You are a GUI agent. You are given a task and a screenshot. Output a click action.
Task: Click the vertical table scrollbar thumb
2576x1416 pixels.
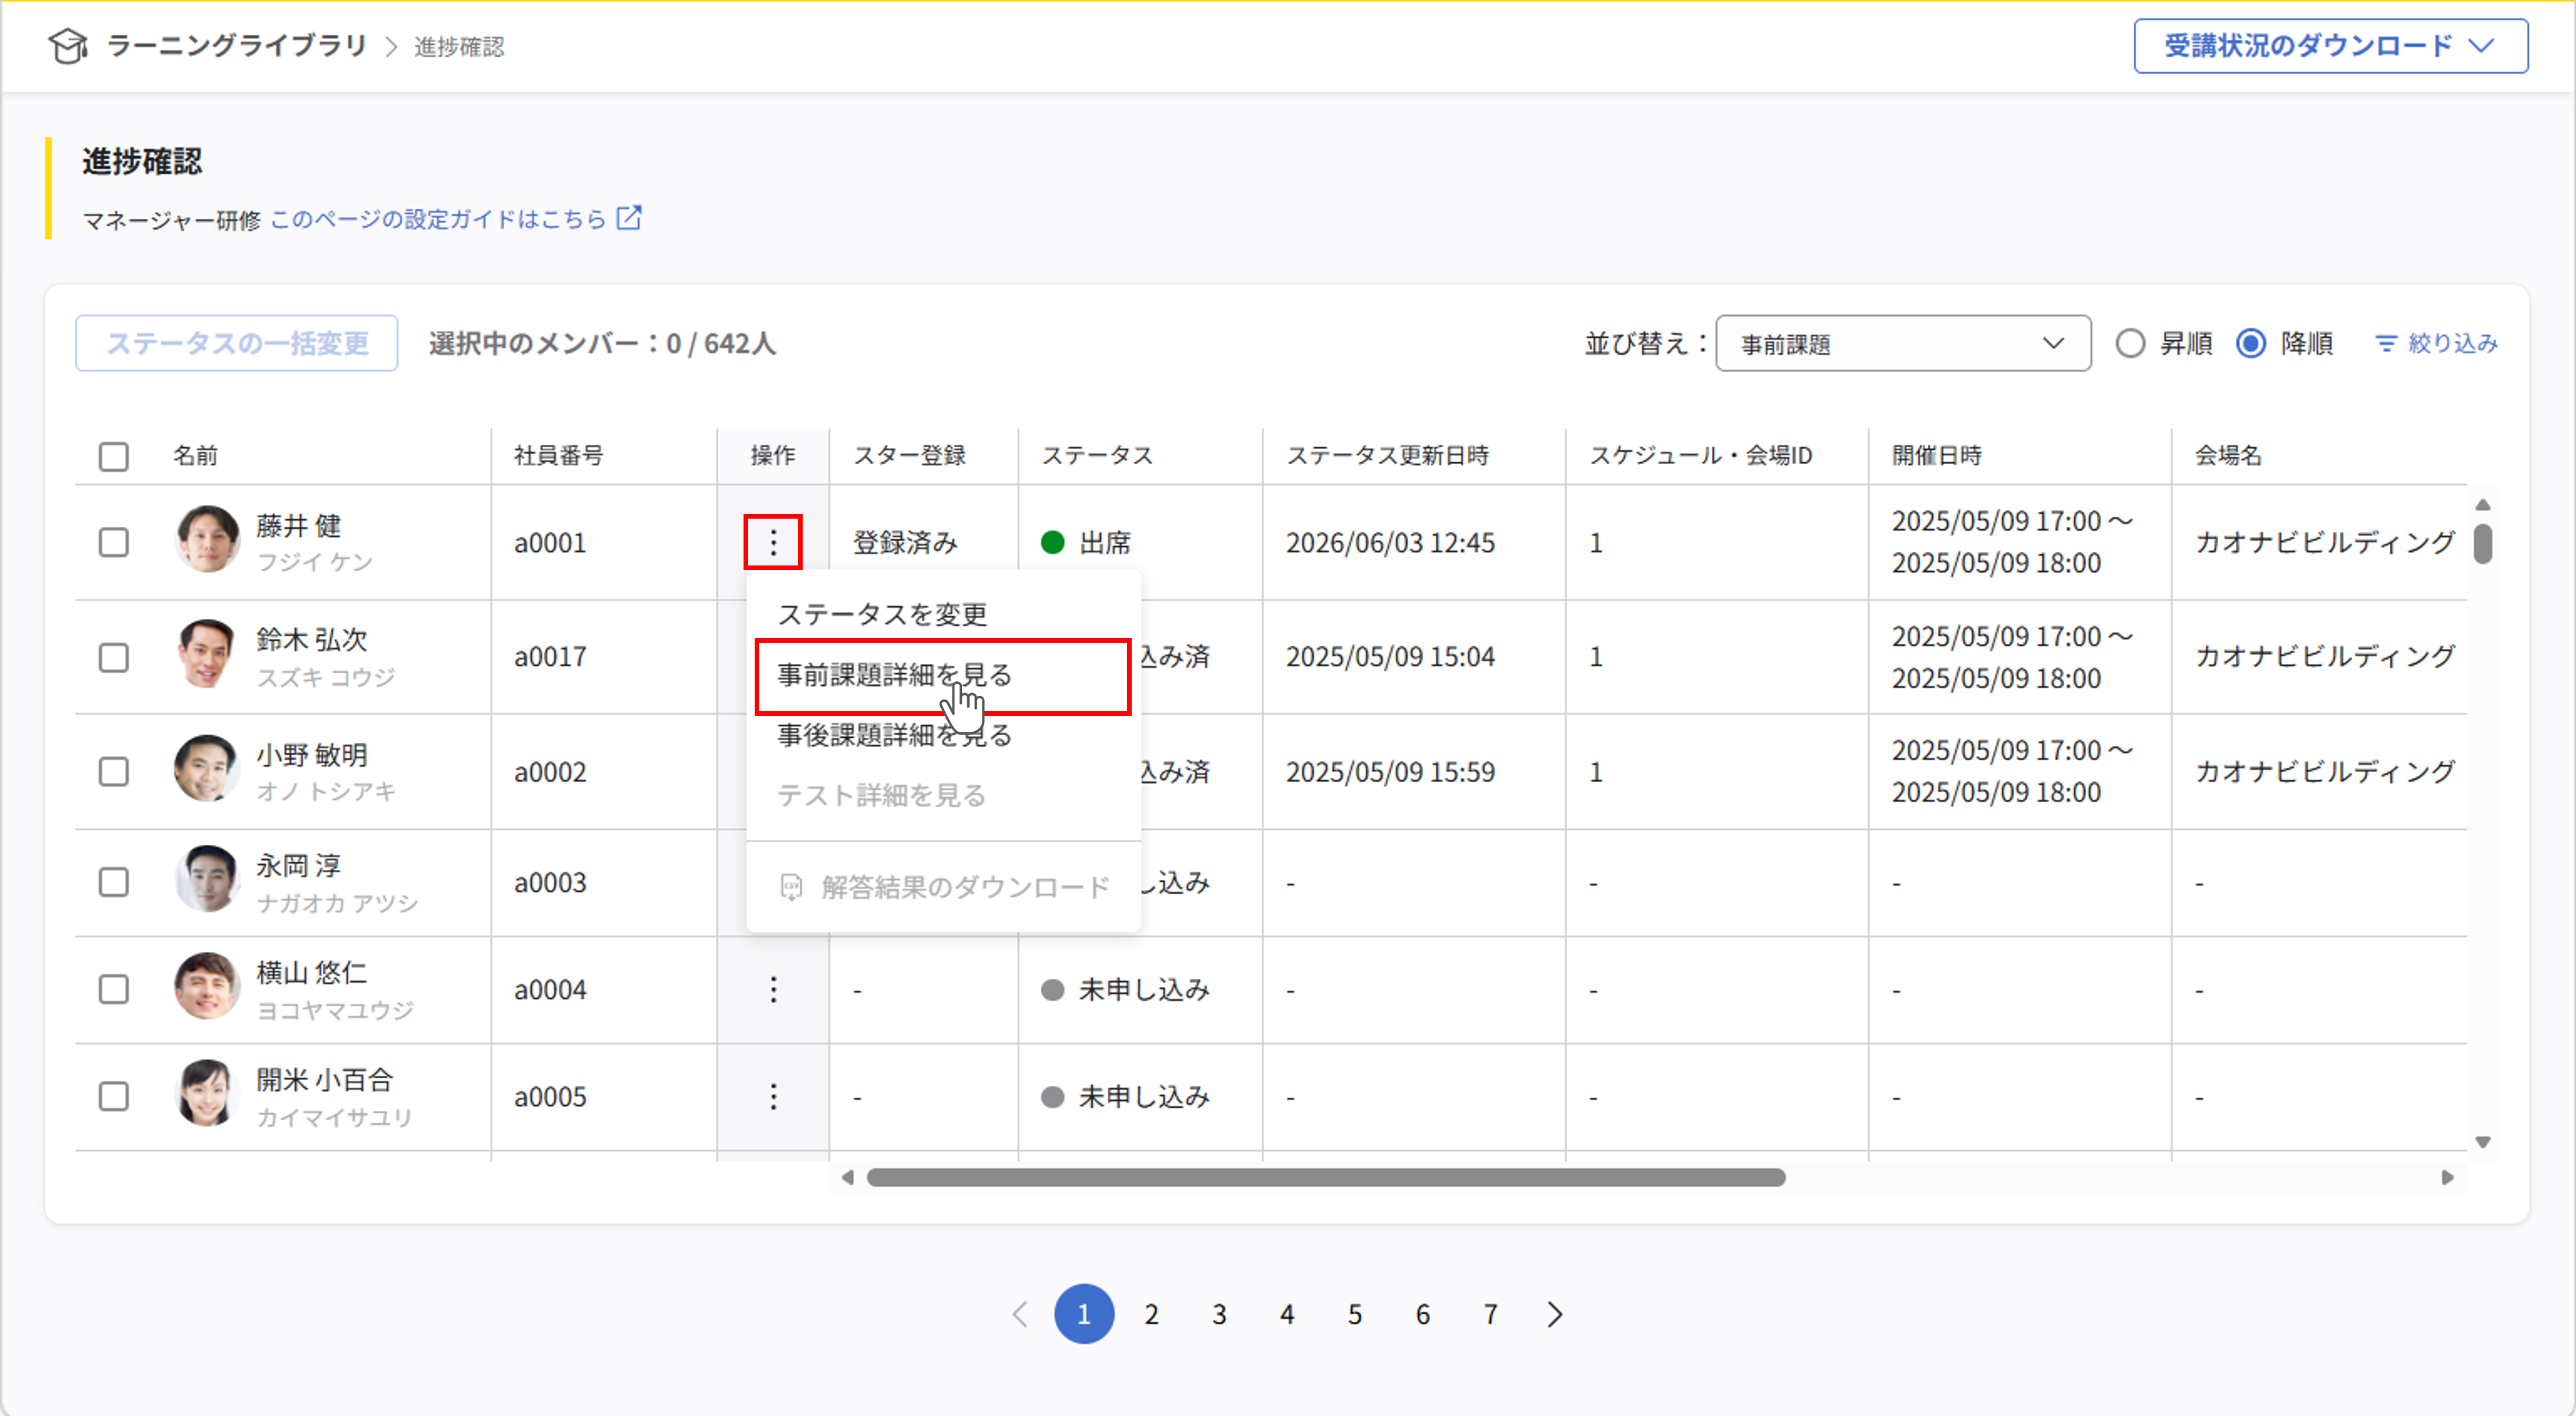click(x=2483, y=543)
